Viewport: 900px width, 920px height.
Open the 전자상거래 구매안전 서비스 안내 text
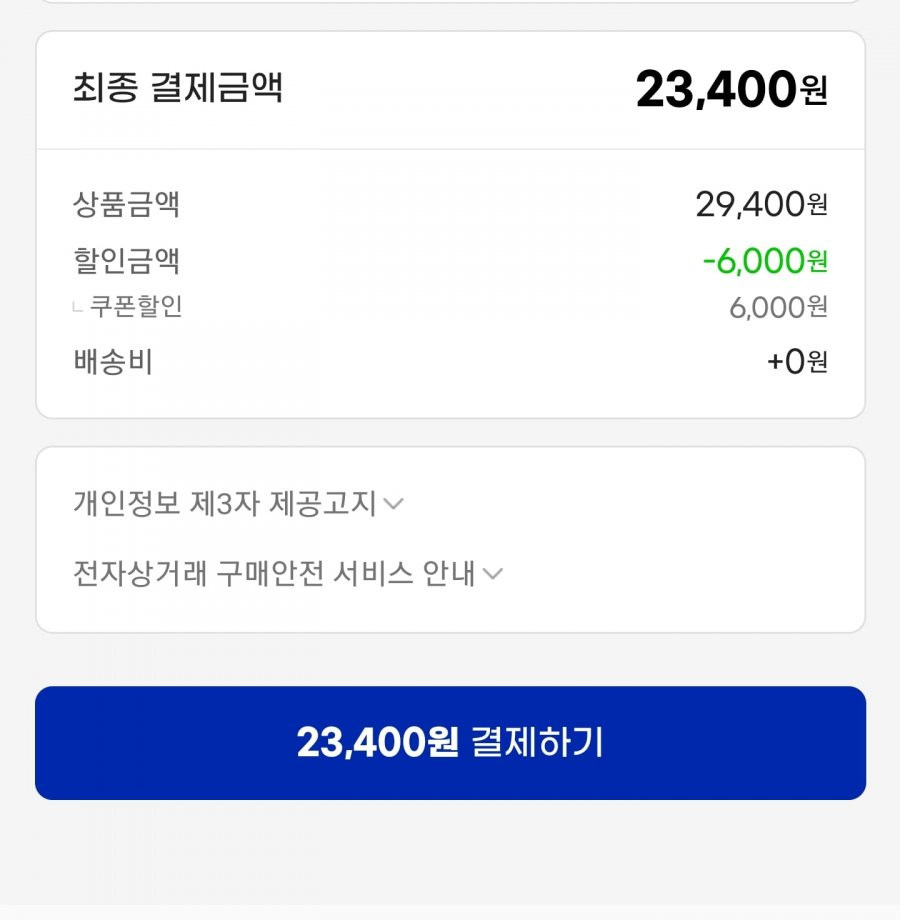[274, 573]
